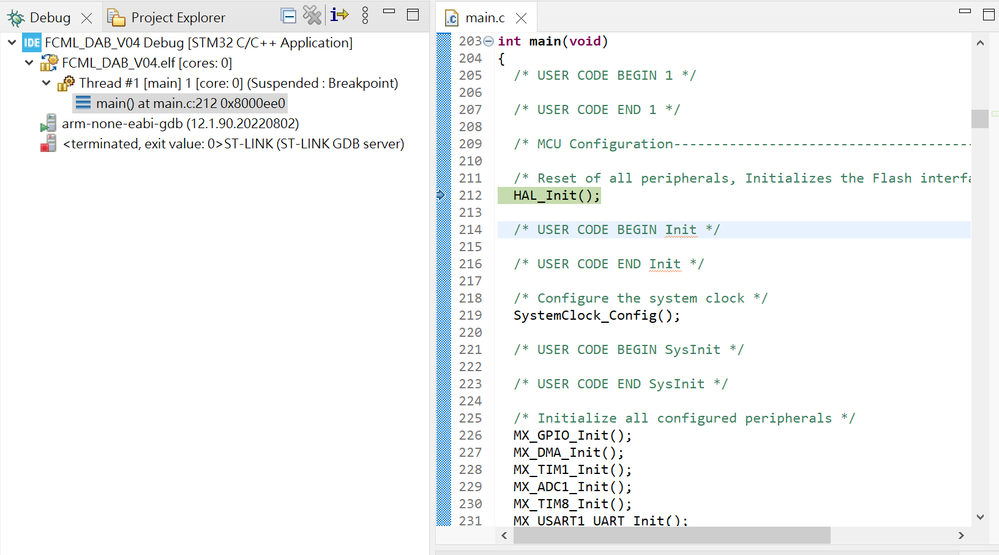
Task: Click the MX_TIM1_Init(); line
Action: click(572, 470)
